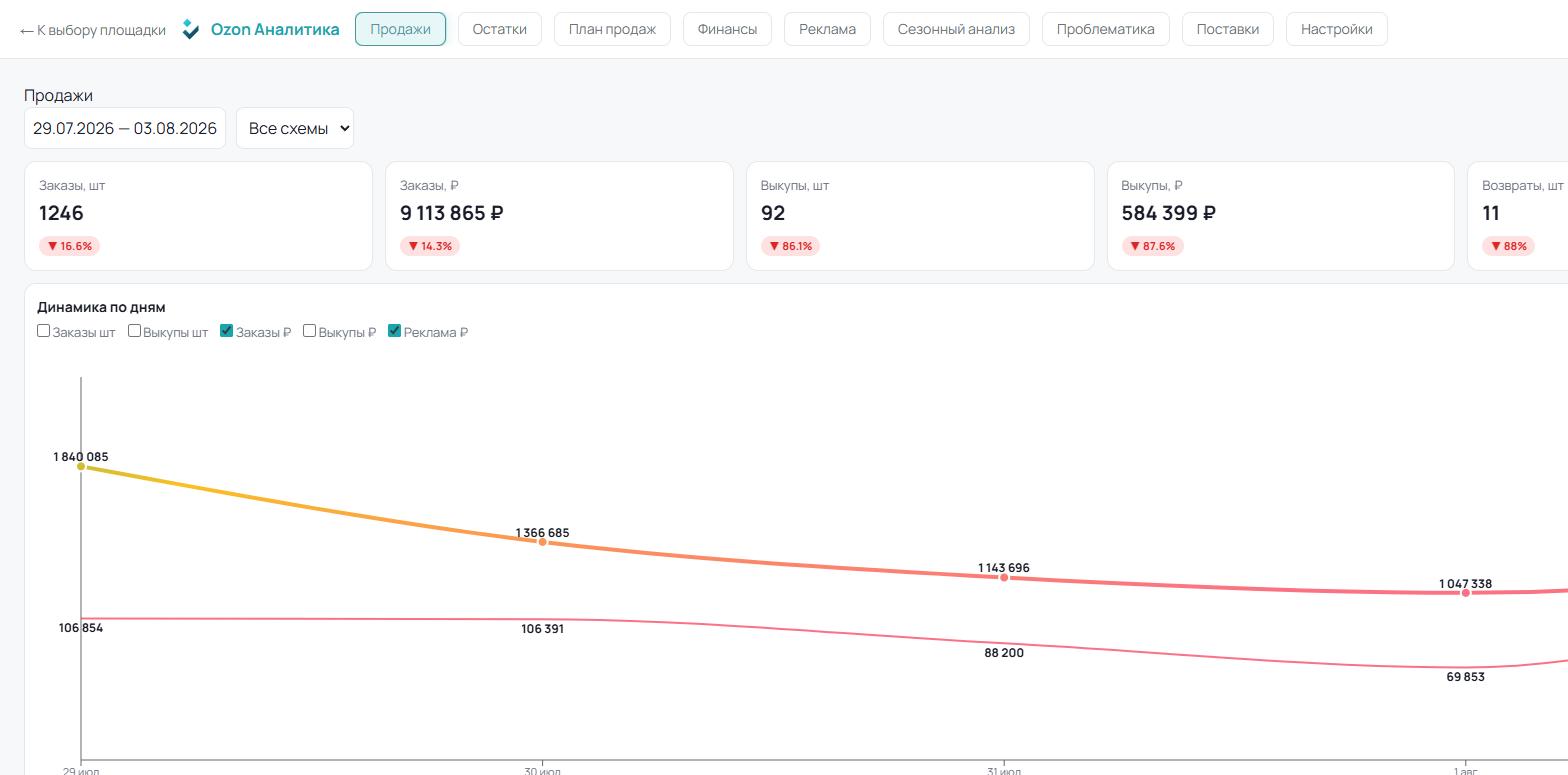Click the 88% decline badge

(1509, 246)
